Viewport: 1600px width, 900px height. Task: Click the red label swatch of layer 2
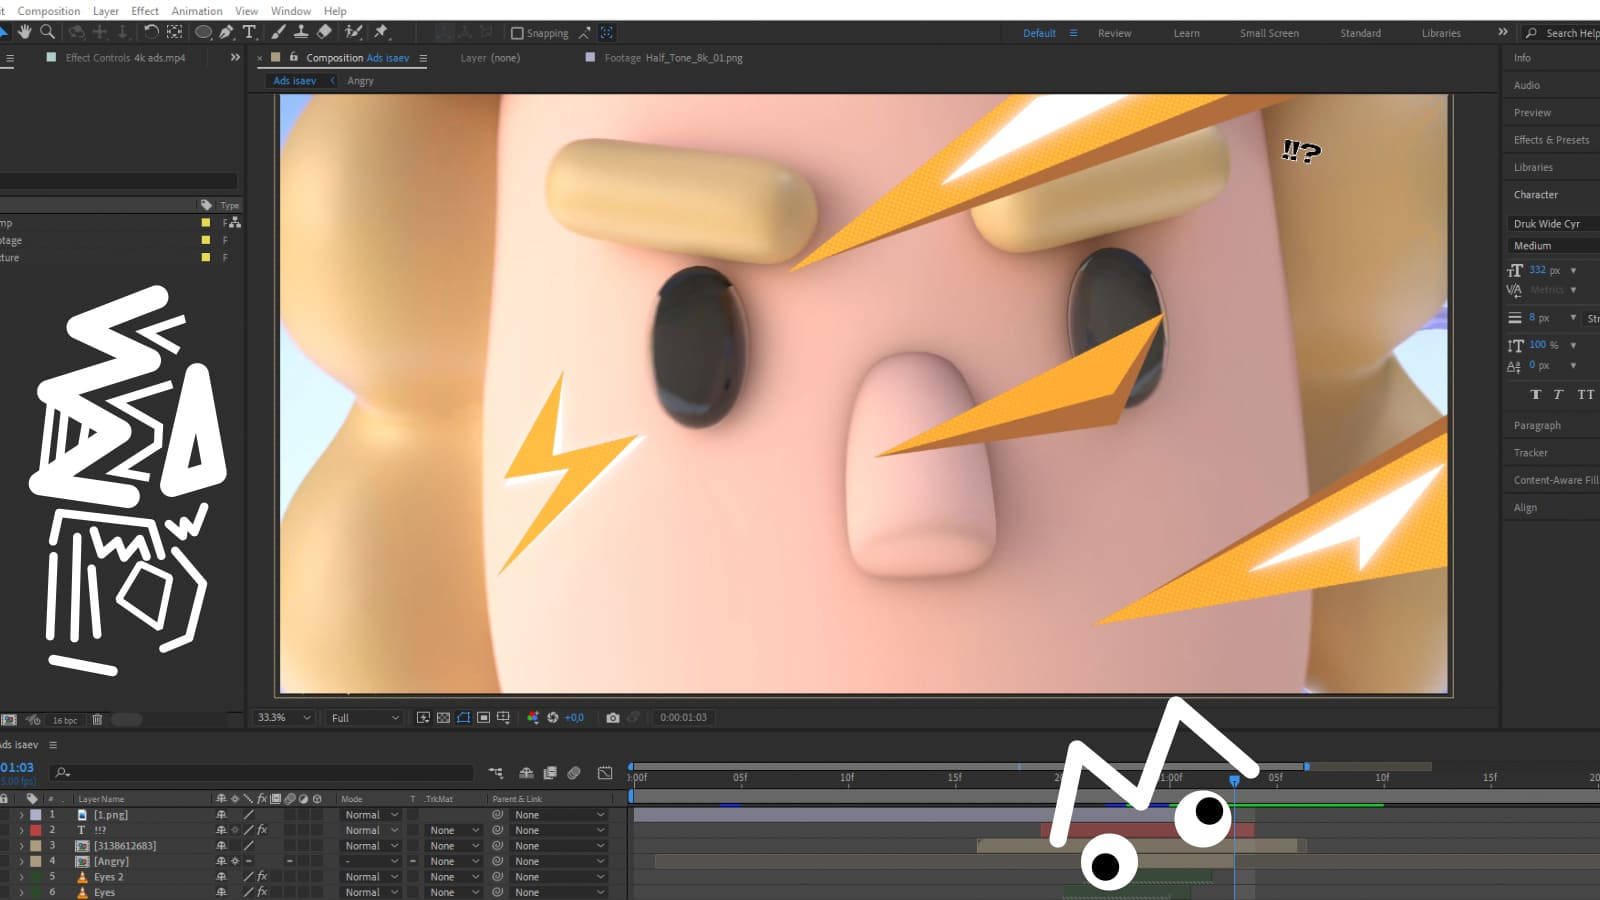coord(36,830)
